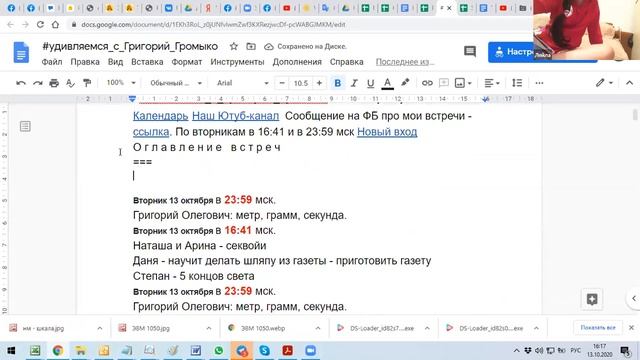Go to the browser home page

(x=55, y=24)
